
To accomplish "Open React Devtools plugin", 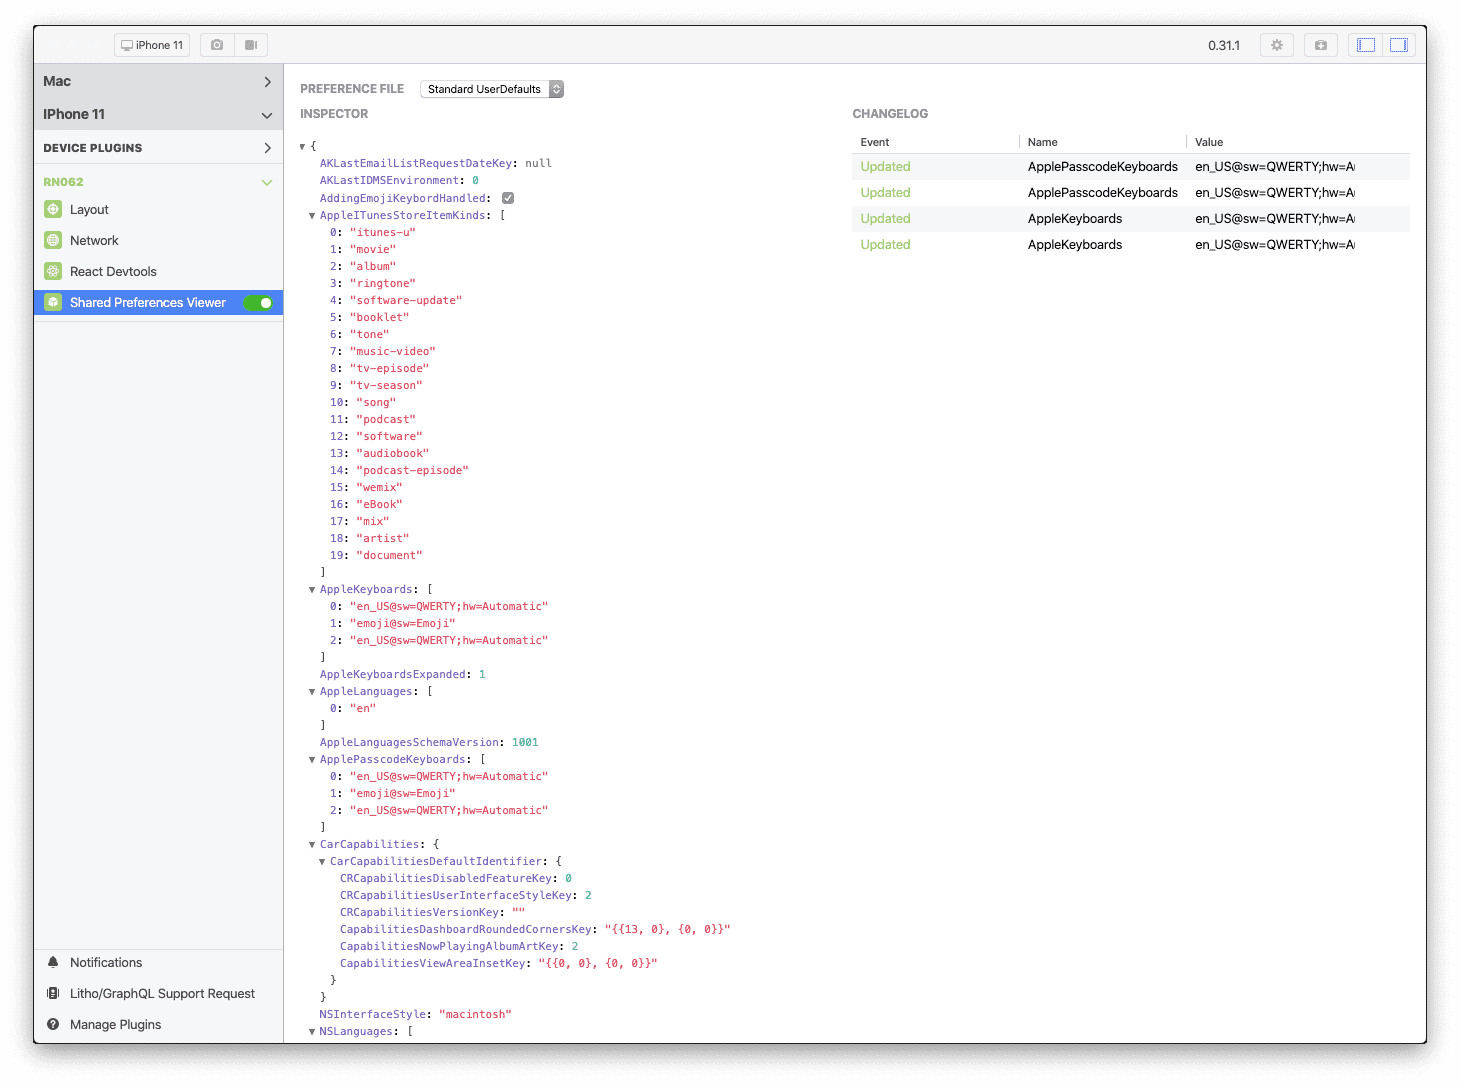I will (x=113, y=271).
